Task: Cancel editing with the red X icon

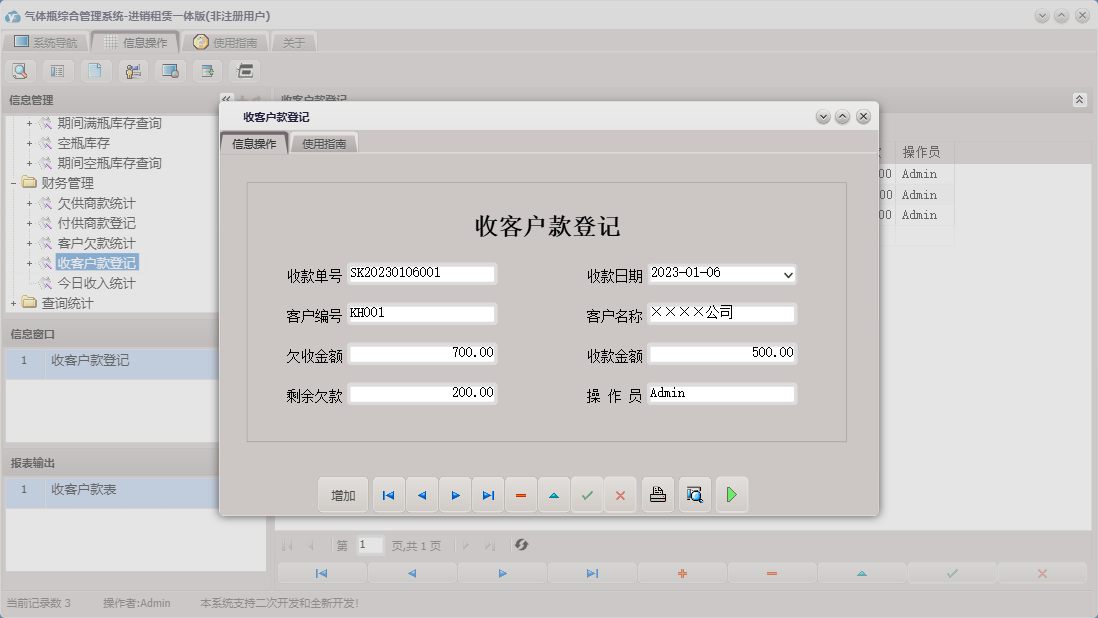Action: coord(620,494)
